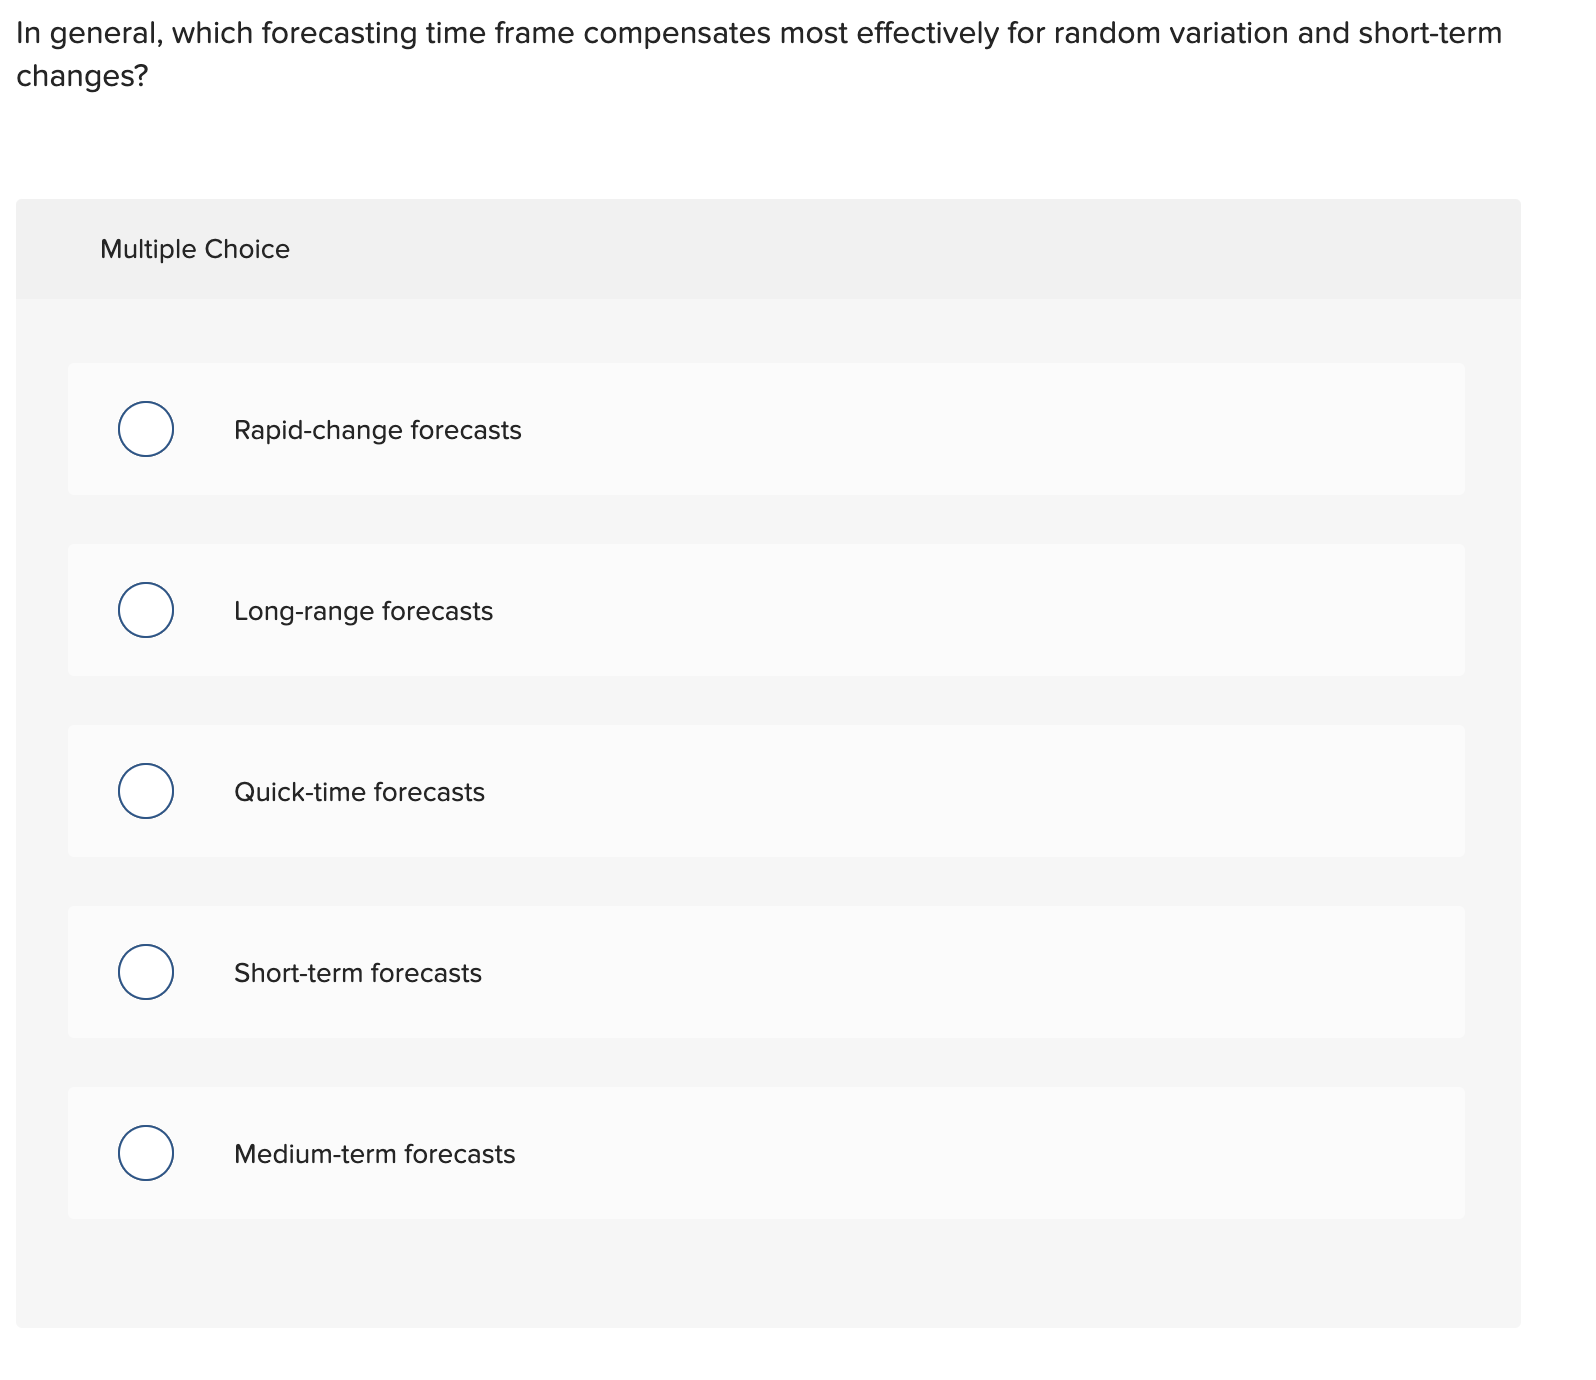
Task: Click the "Long-range forecasts" answer text
Action: tap(363, 611)
